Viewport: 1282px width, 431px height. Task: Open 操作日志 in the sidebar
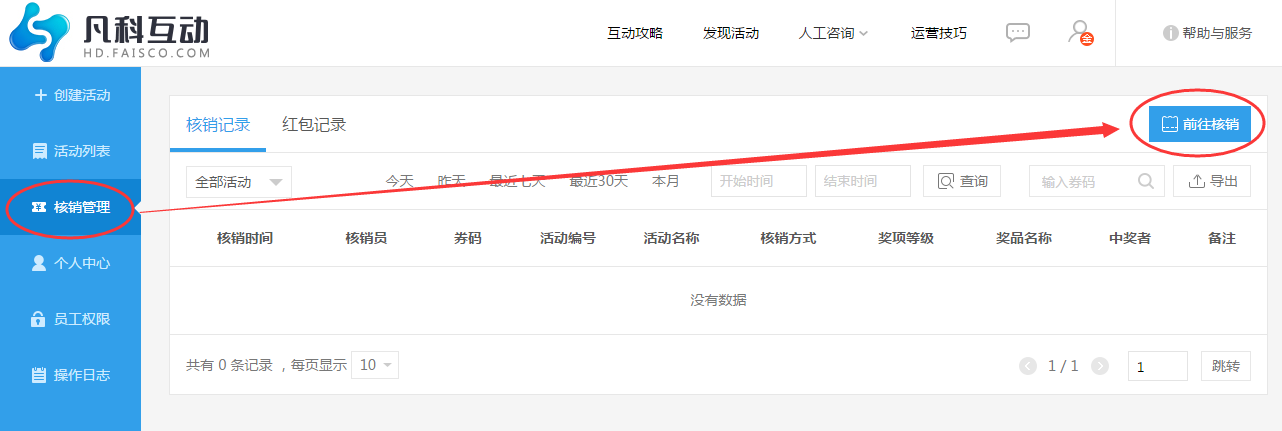tap(71, 375)
